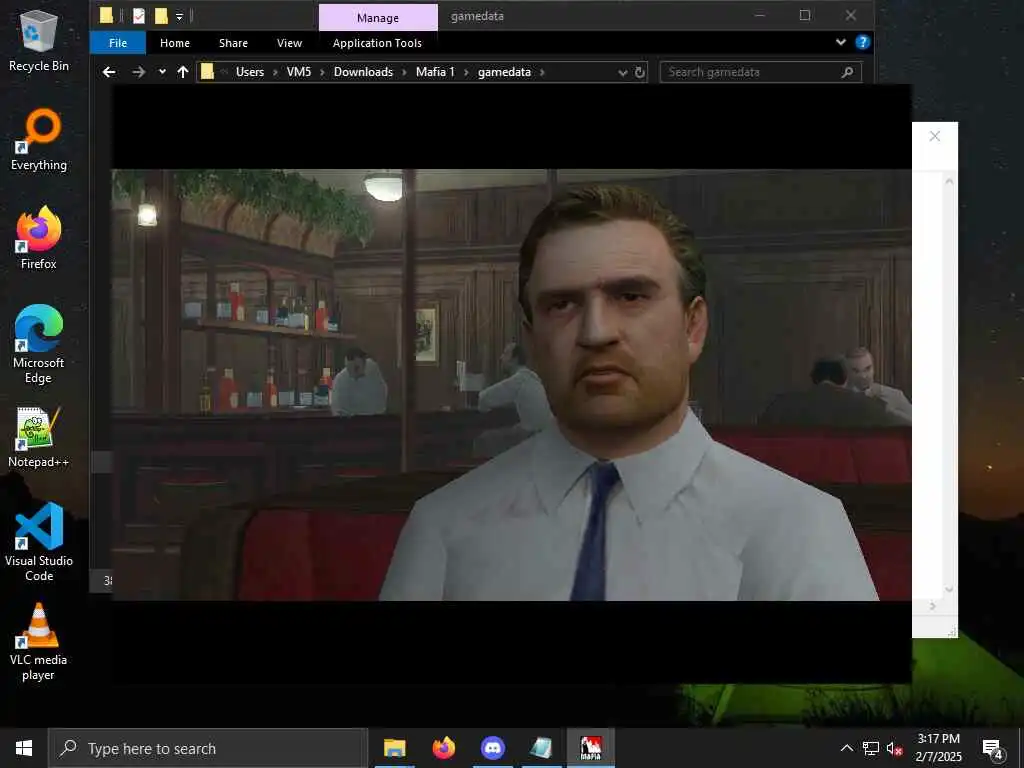This screenshot has height=768, width=1024.
Task: Open the Customize Quick Access Toolbar dropdown
Action: click(180, 16)
